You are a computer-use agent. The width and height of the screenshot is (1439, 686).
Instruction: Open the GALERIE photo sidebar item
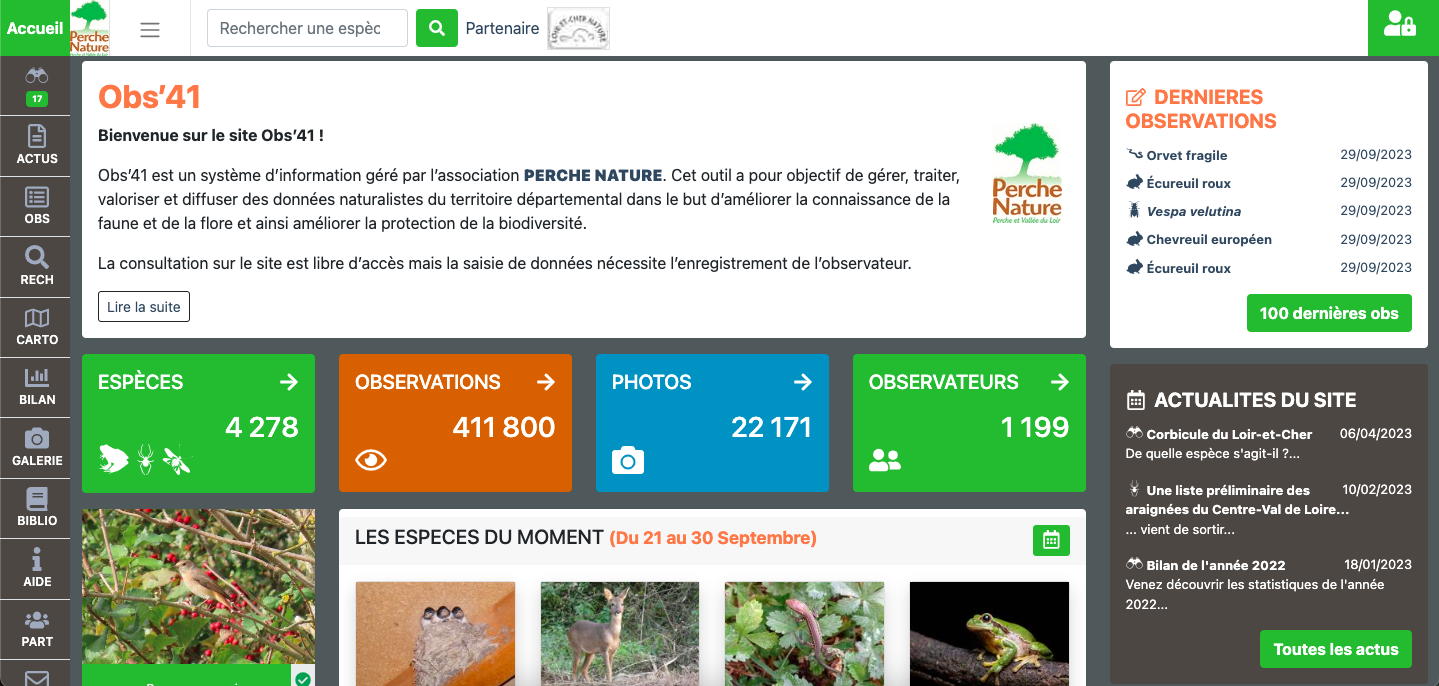(x=36, y=448)
